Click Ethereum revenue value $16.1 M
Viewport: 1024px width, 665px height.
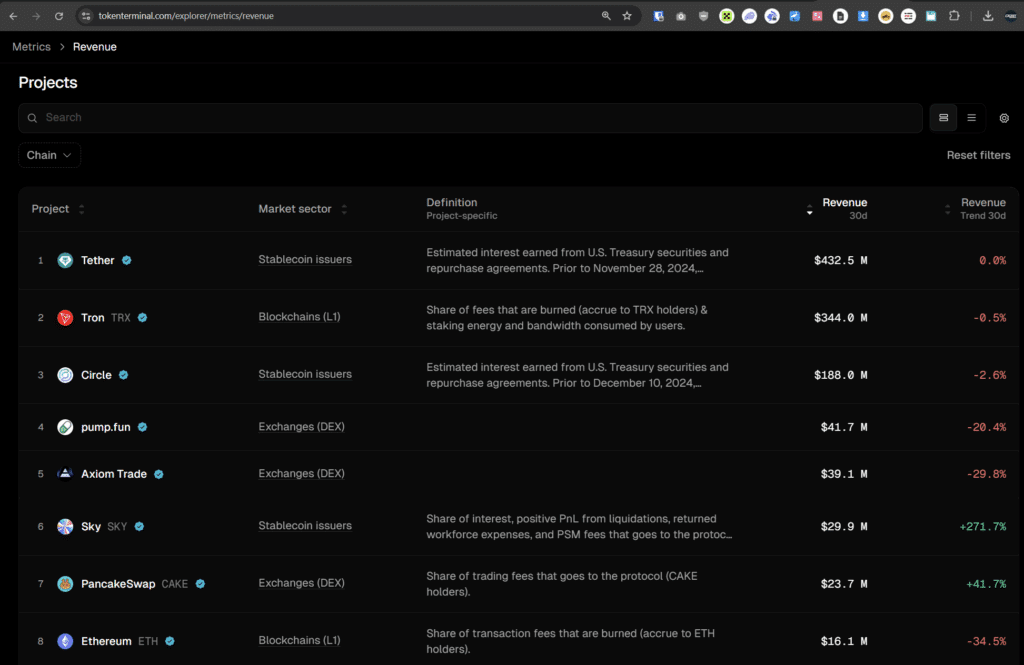[844, 641]
